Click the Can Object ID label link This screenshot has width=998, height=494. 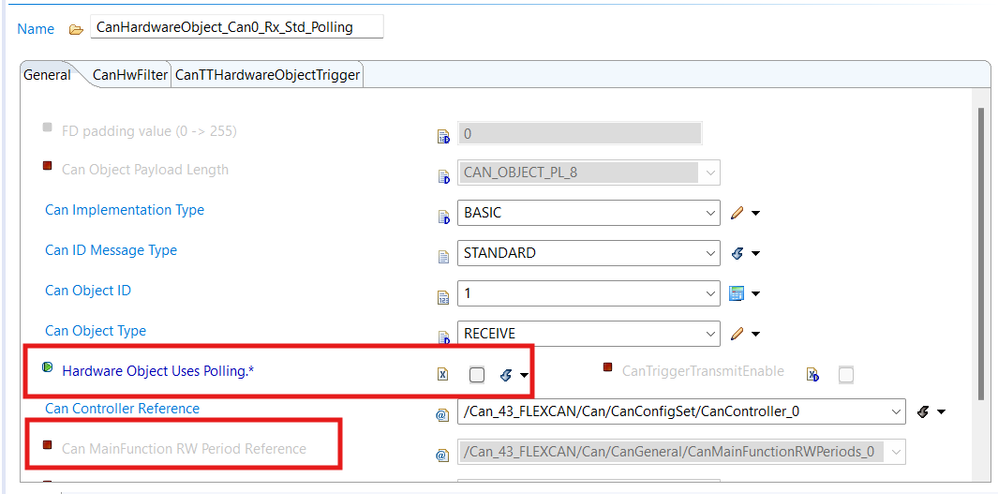pyautogui.click(x=88, y=291)
